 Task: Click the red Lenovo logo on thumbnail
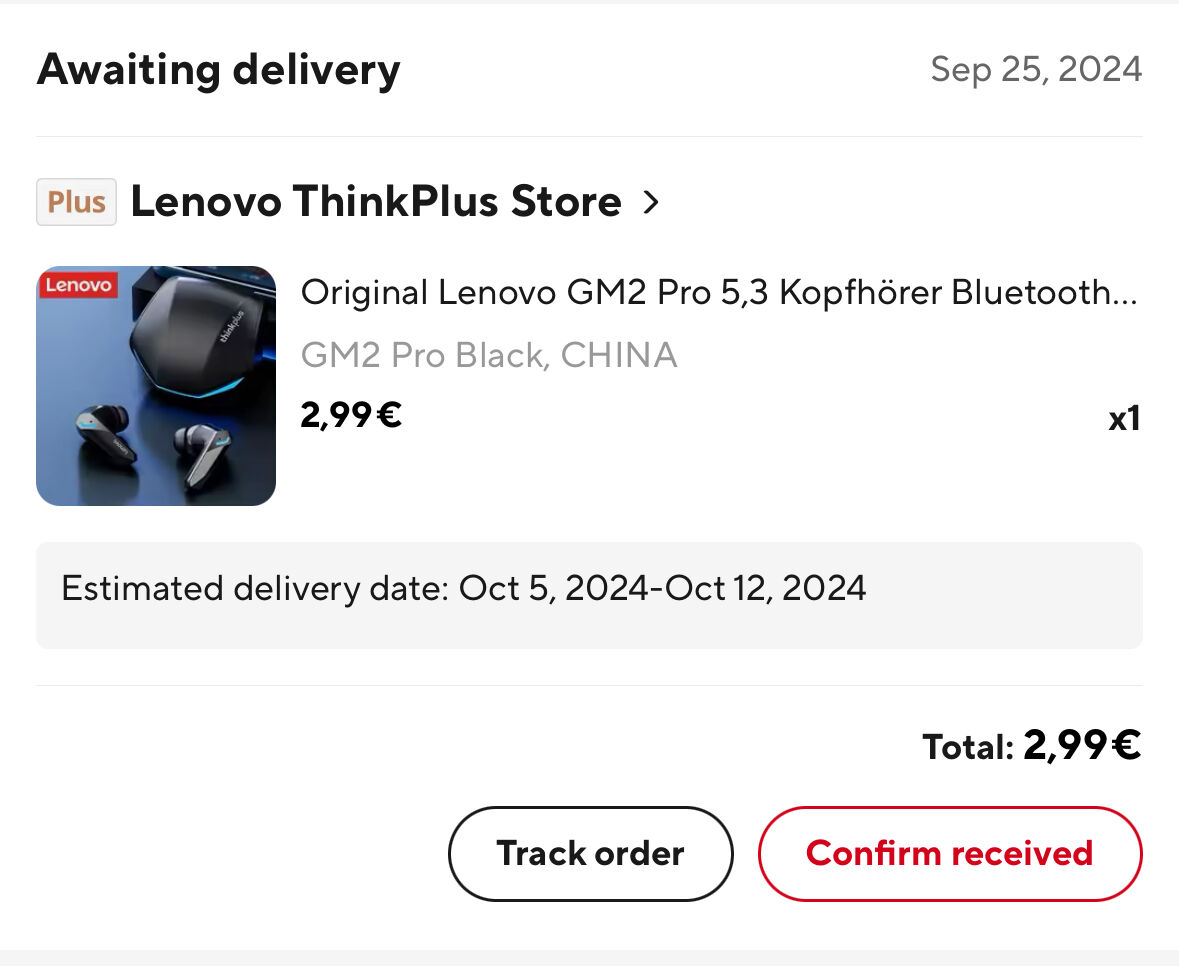[78, 285]
